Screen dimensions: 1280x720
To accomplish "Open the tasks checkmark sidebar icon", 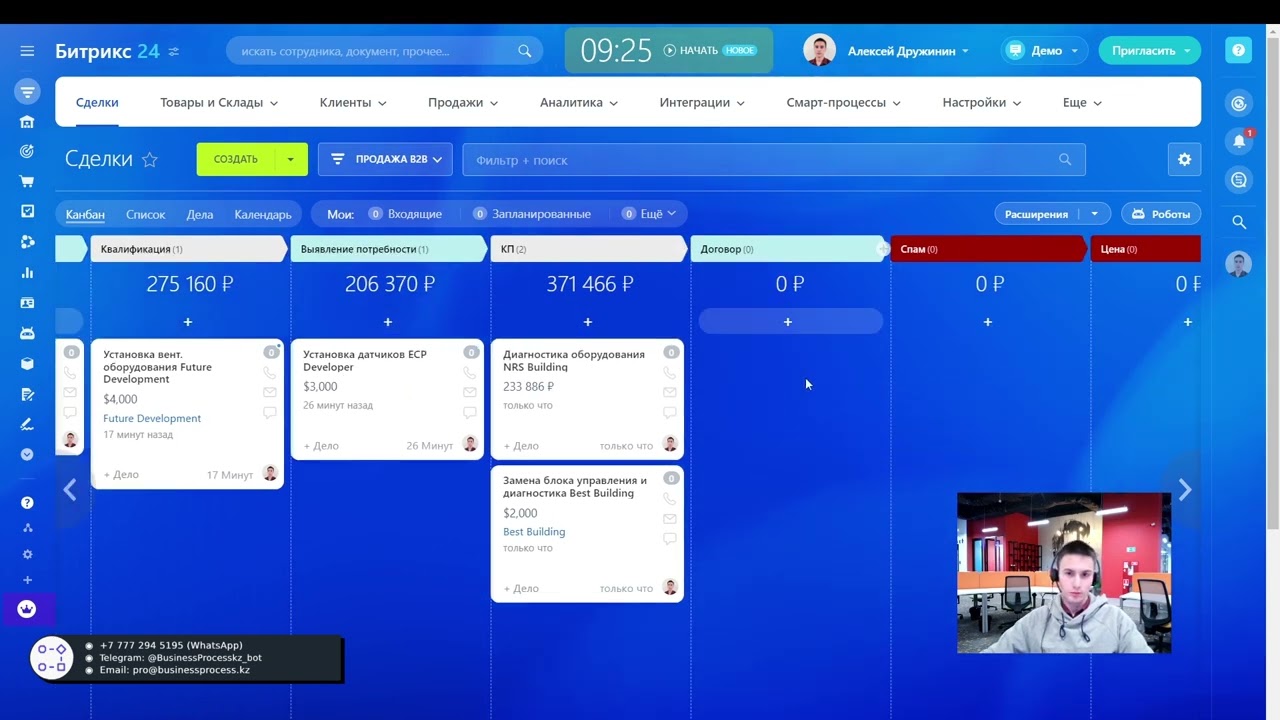I will point(27,212).
